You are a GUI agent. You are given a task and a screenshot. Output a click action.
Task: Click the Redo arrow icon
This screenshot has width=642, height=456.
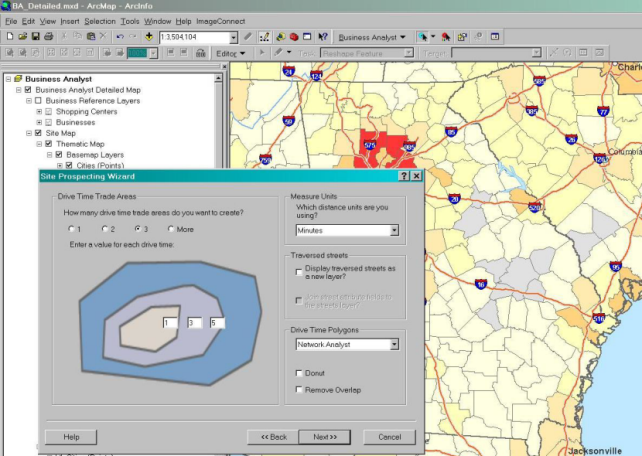click(133, 37)
